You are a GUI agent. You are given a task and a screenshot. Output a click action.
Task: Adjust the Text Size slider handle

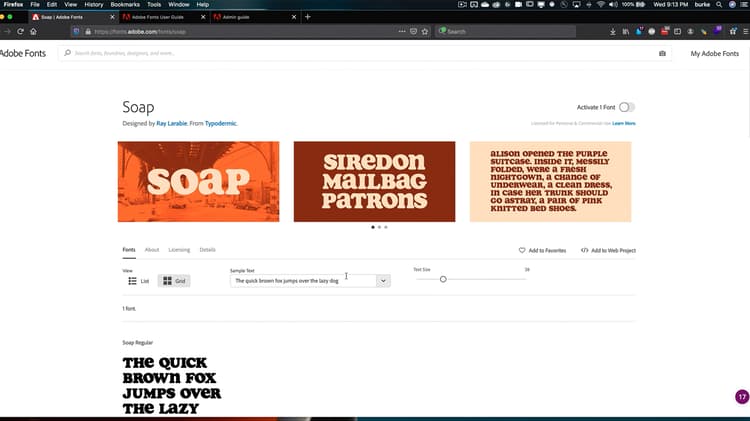pos(443,279)
